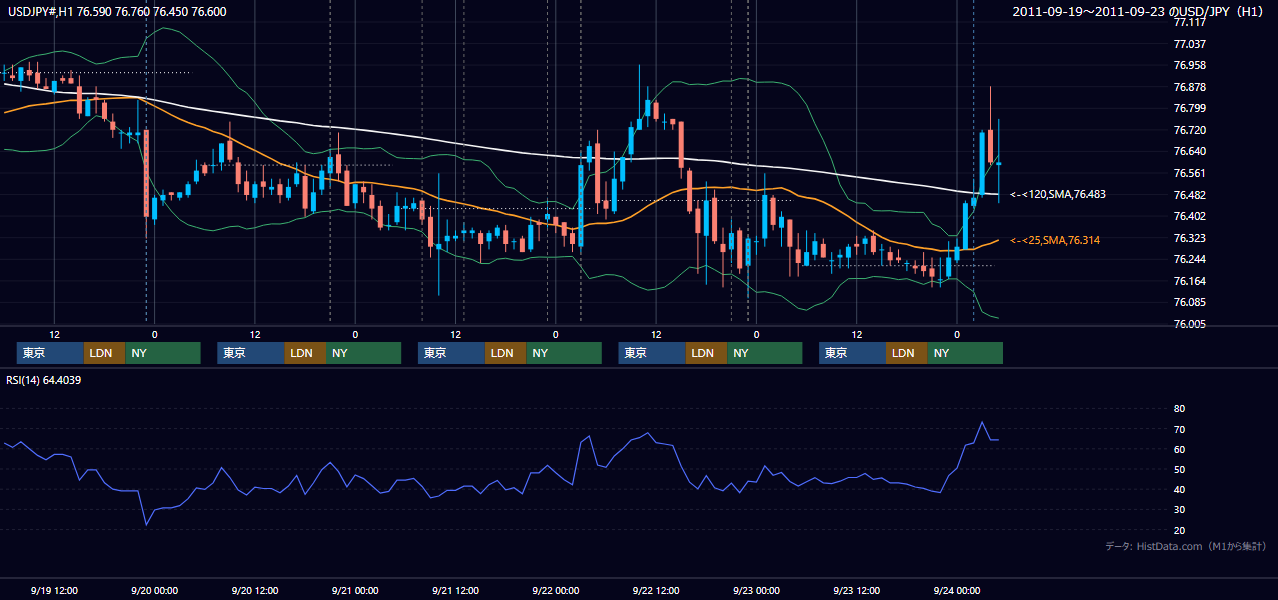Click the NY session block for 9/19
Viewport: 1278px width, 600px height.
click(x=163, y=353)
